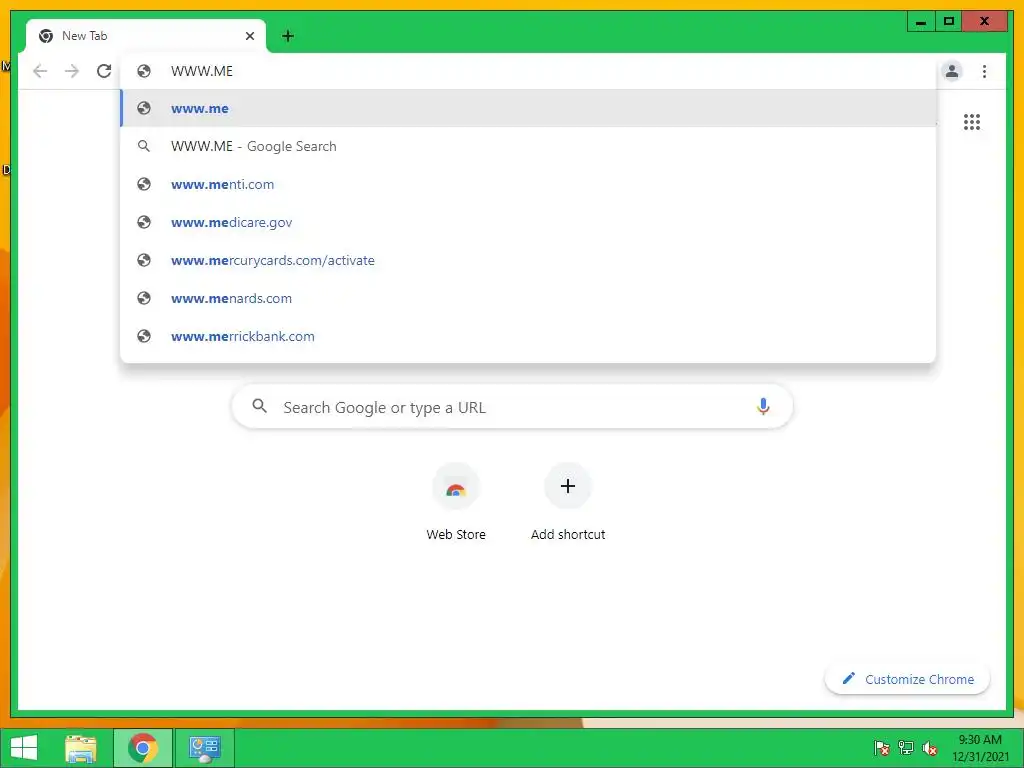Click the browser back arrow

[40, 71]
